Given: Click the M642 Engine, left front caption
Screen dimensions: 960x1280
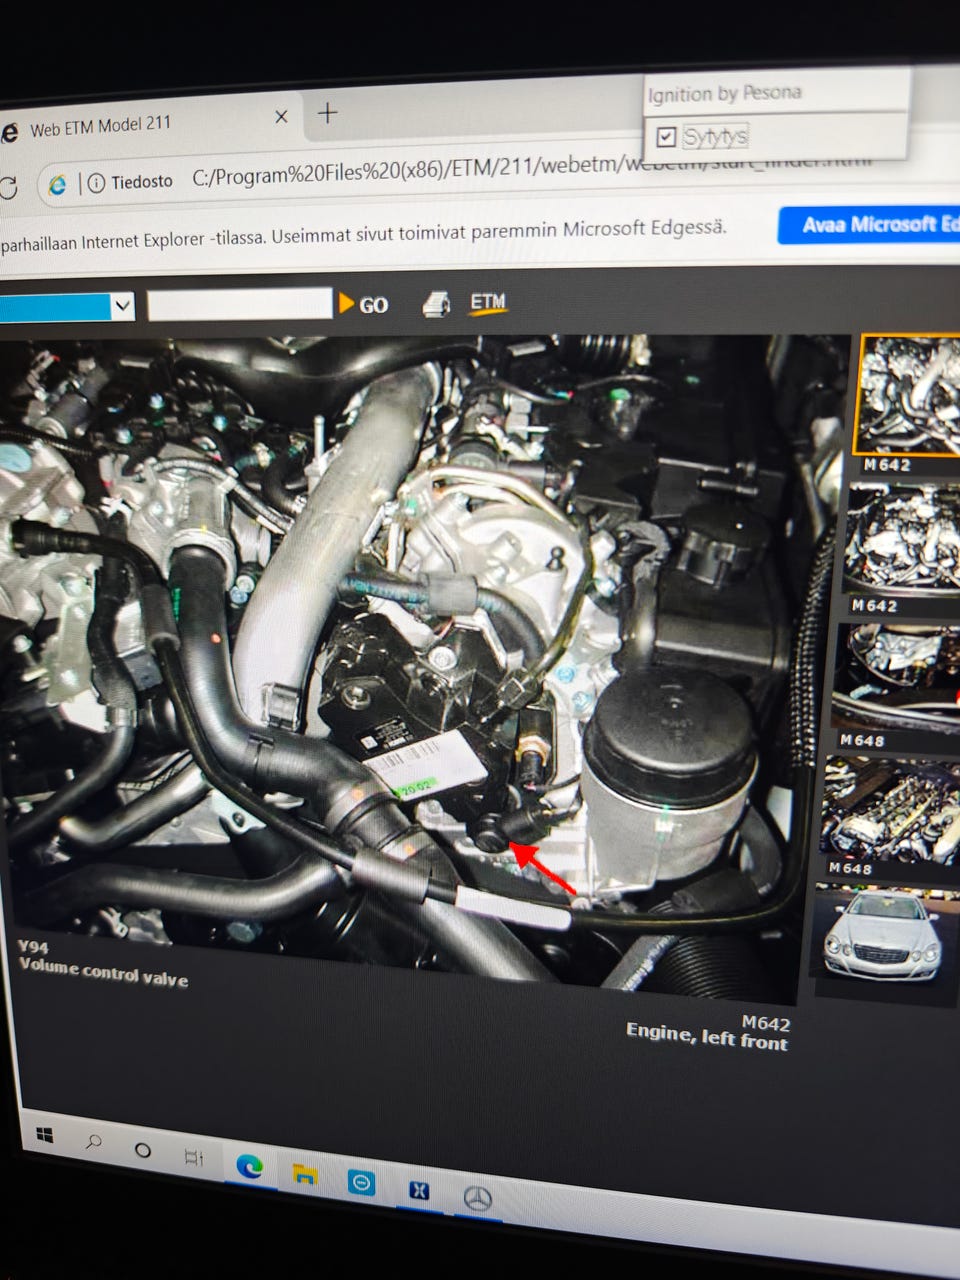Looking at the screenshot, I should (707, 1033).
